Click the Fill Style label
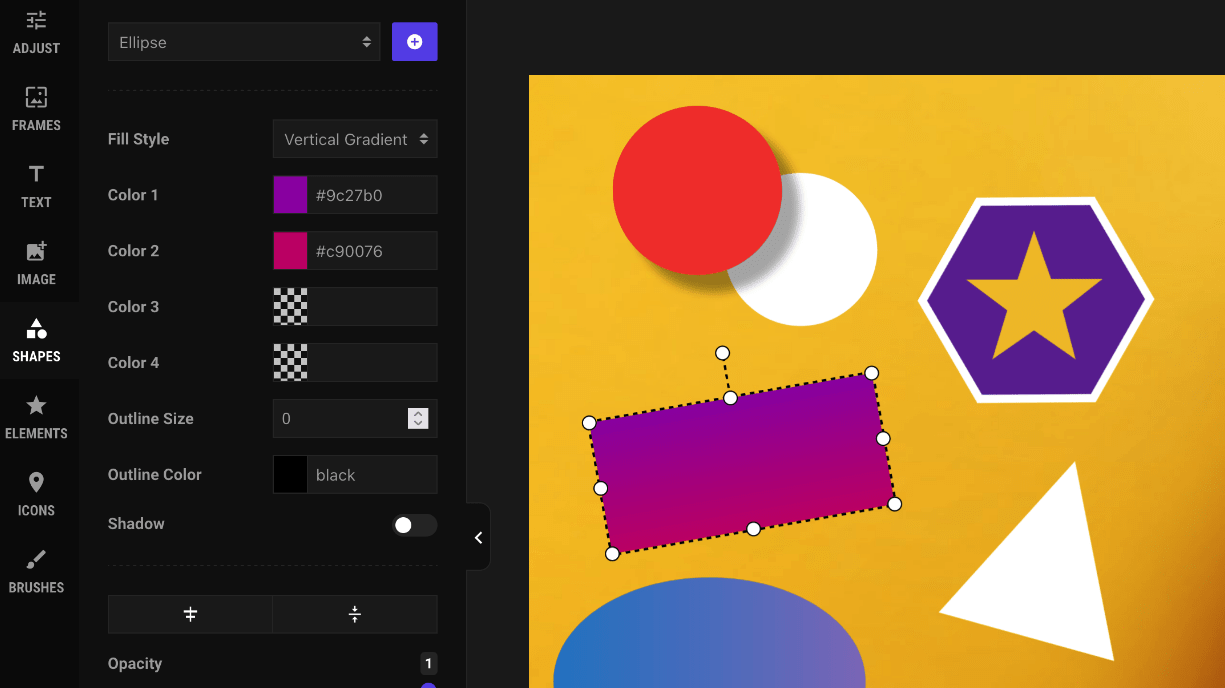1225x688 pixels. (138, 139)
